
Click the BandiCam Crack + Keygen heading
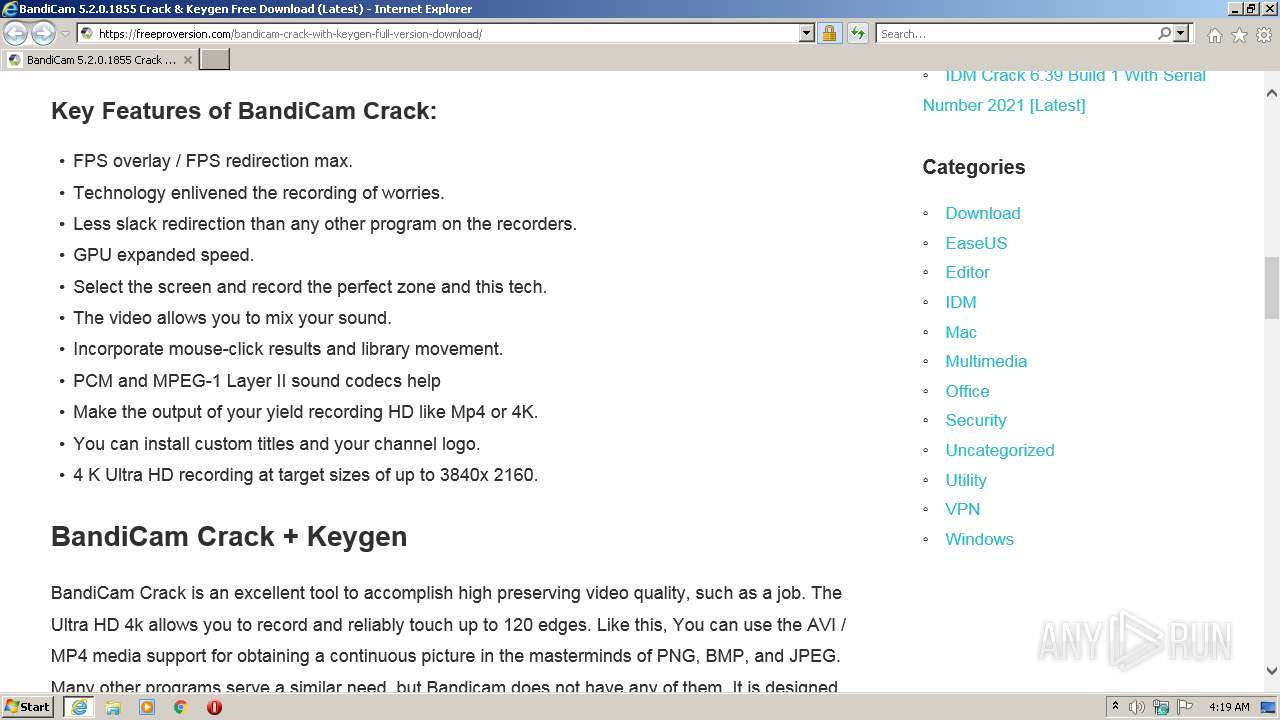pos(229,537)
